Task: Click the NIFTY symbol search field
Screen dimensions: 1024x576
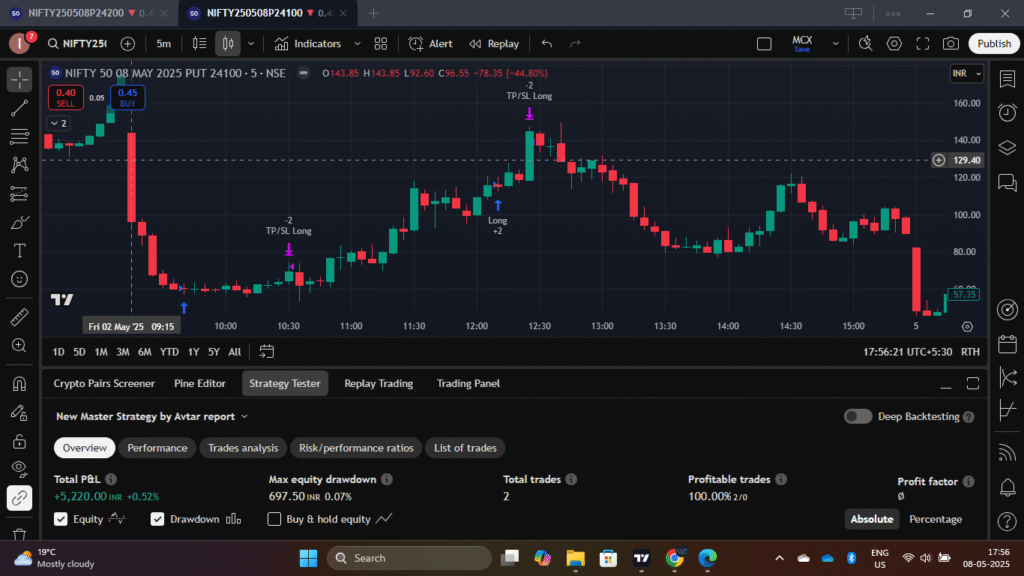Action: click(x=78, y=44)
